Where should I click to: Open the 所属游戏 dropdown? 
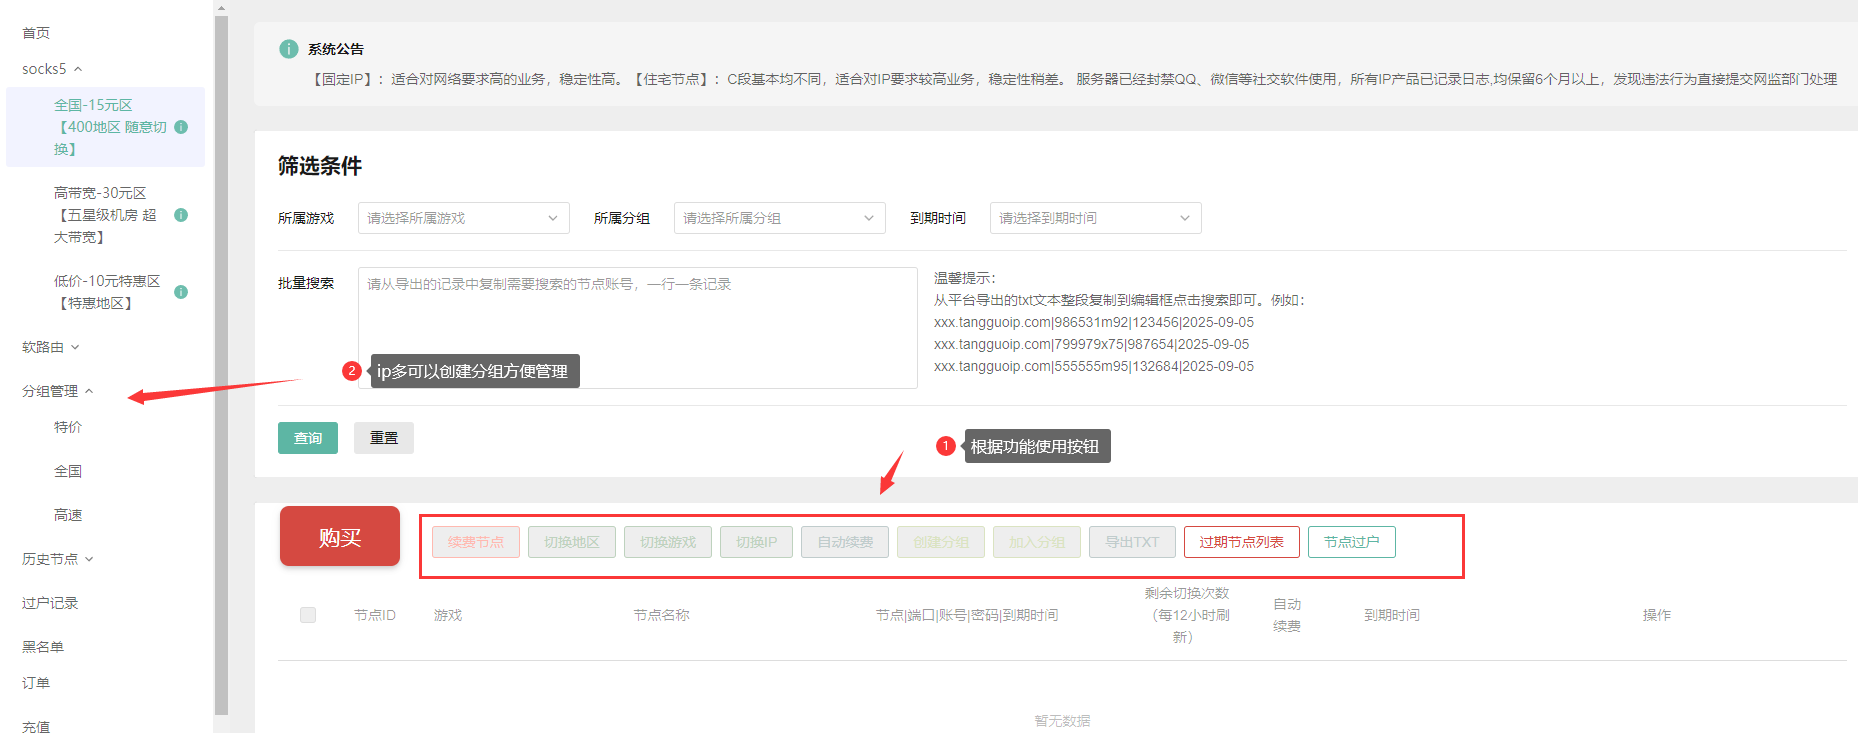pyautogui.click(x=463, y=218)
